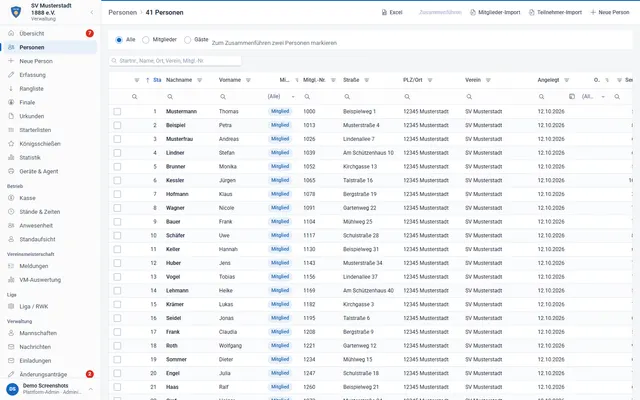Open Neue Person in the sidebar
Viewport: 640px width, 400px height.
pyautogui.click(x=49, y=61)
